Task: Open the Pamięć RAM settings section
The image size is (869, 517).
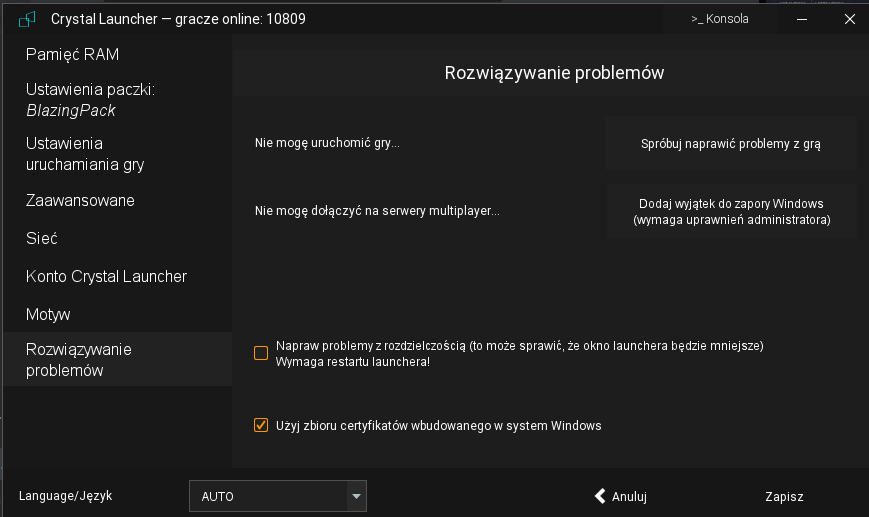Action: [x=72, y=54]
